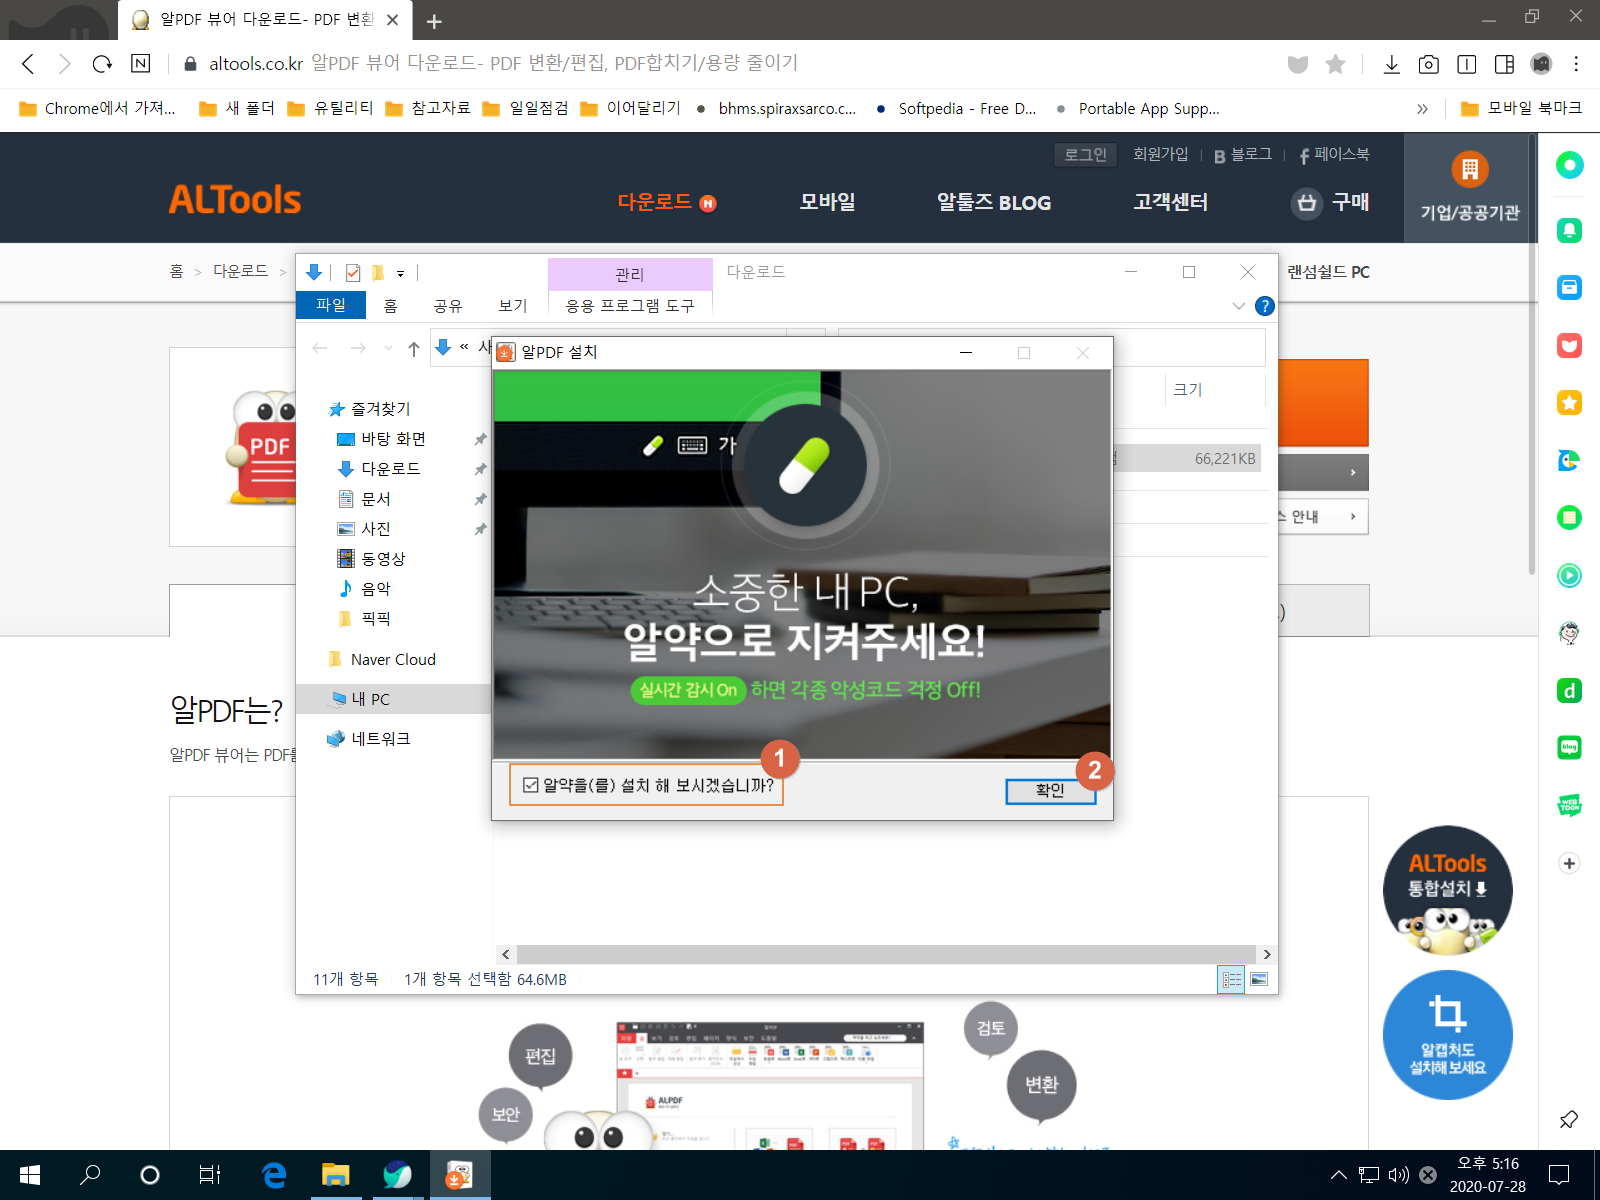Select 문서 in the navigation pane
The height and width of the screenshot is (1200, 1600).
365,499
